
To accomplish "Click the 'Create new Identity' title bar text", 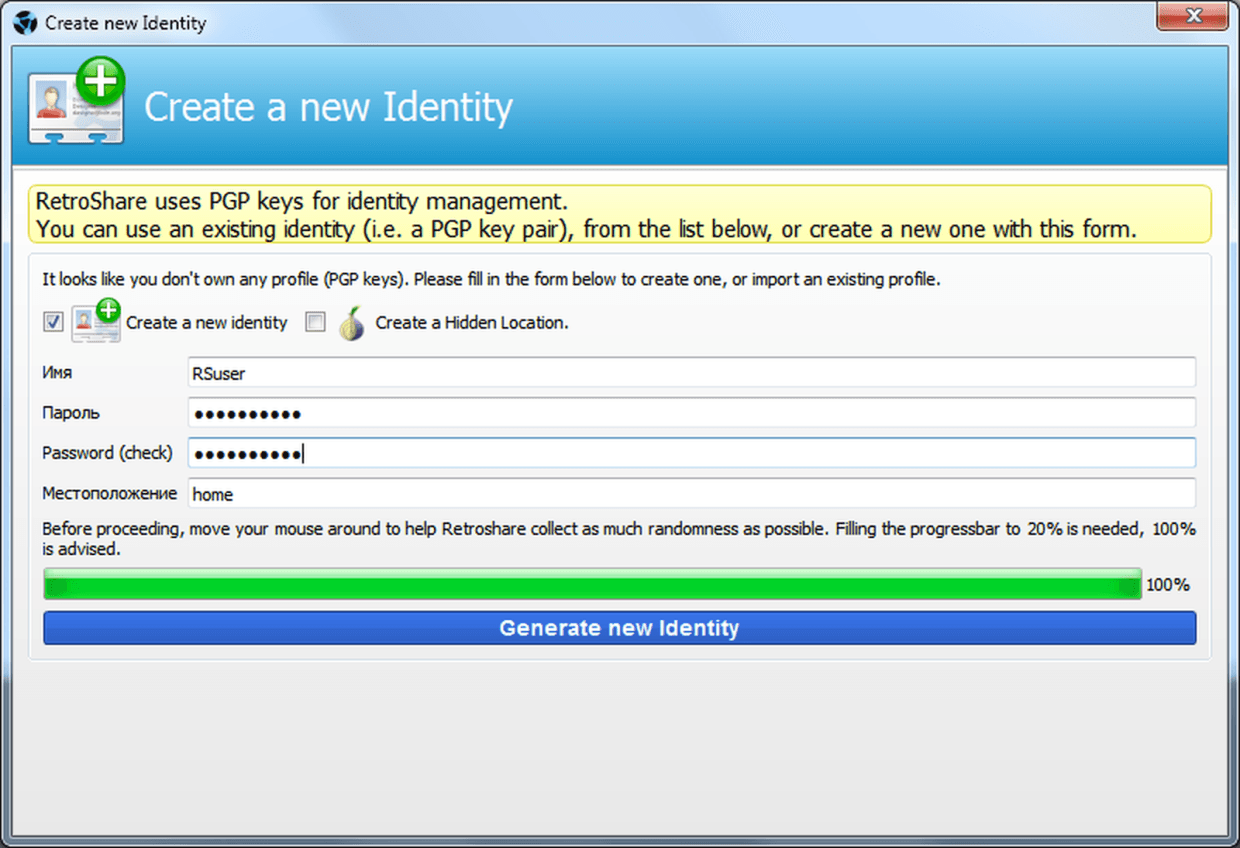I will click(125, 22).
